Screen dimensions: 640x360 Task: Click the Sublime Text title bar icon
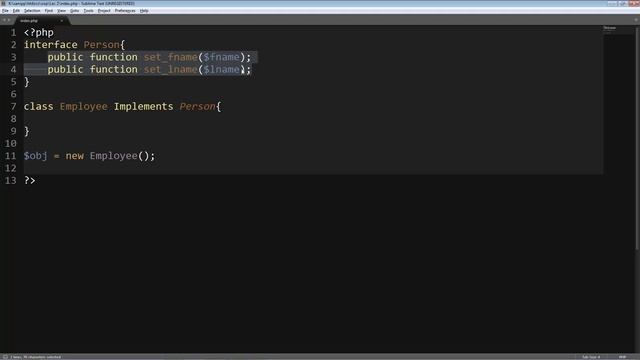click(x=4, y=3)
